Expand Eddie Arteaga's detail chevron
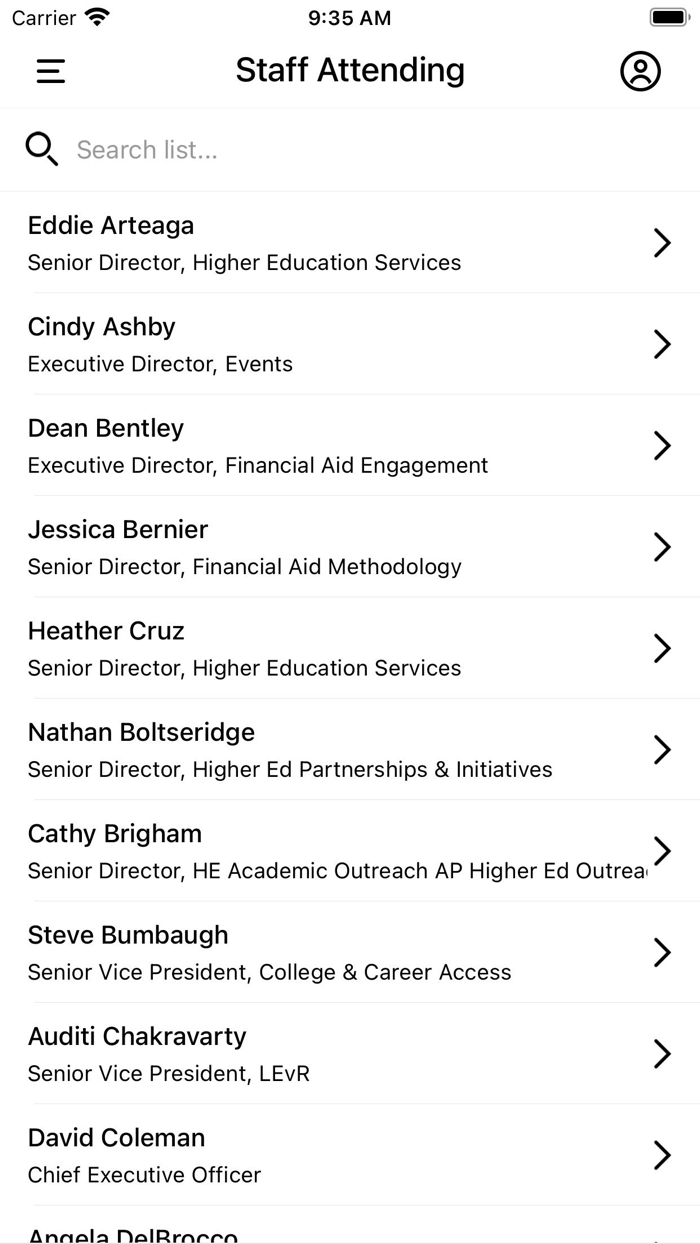 point(662,242)
